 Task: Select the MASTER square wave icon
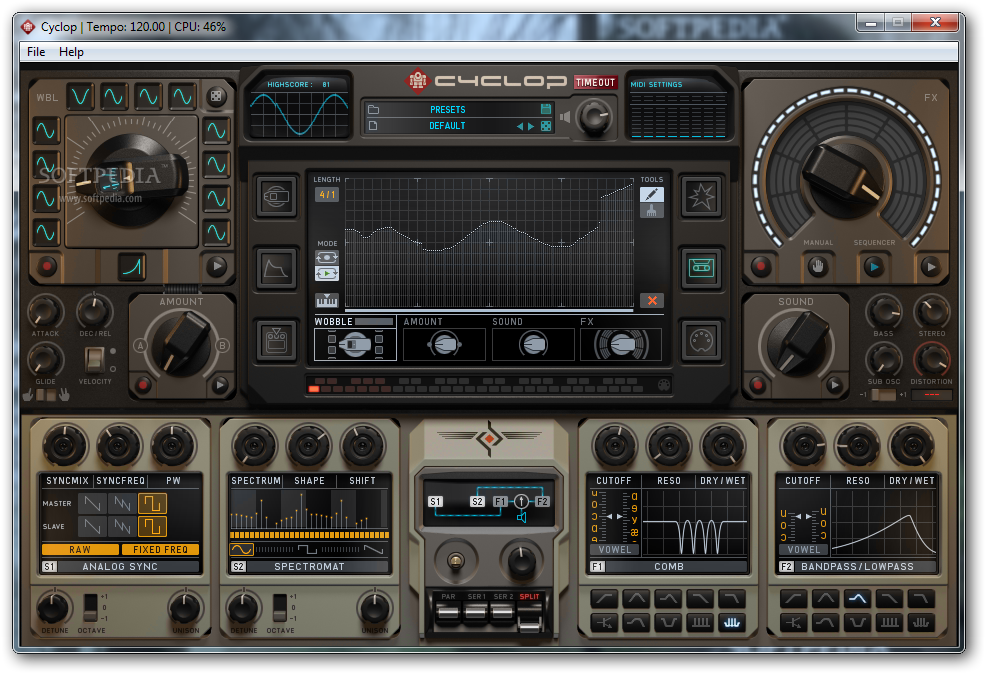[152, 503]
